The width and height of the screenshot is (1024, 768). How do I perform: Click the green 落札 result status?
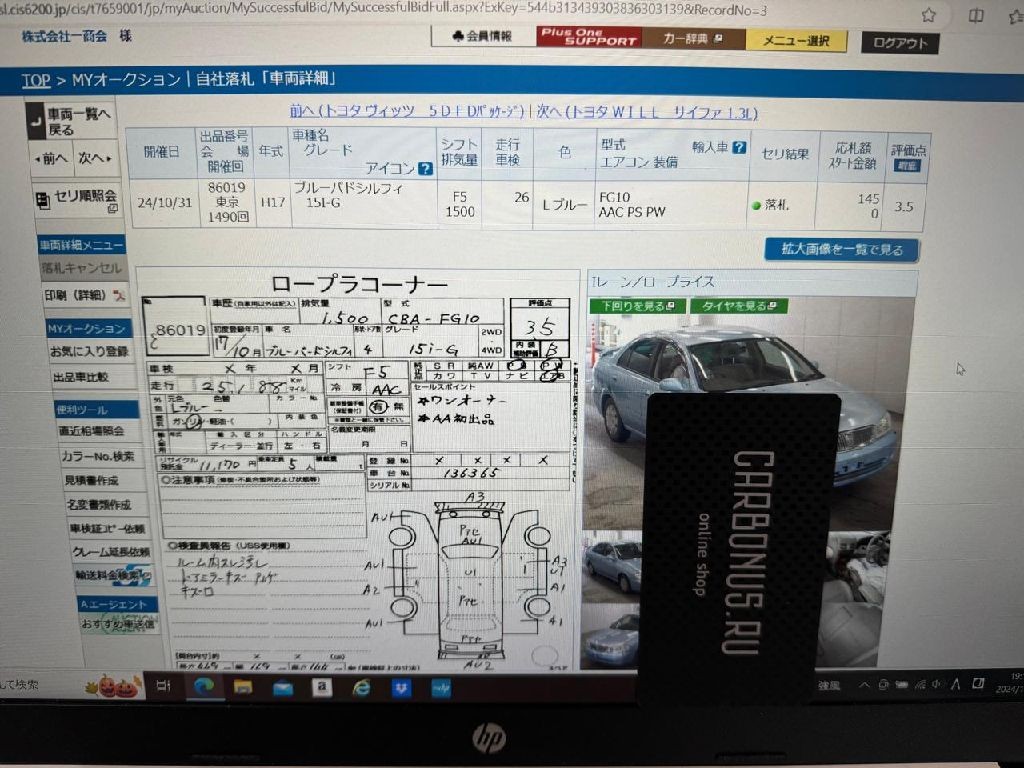coord(771,205)
